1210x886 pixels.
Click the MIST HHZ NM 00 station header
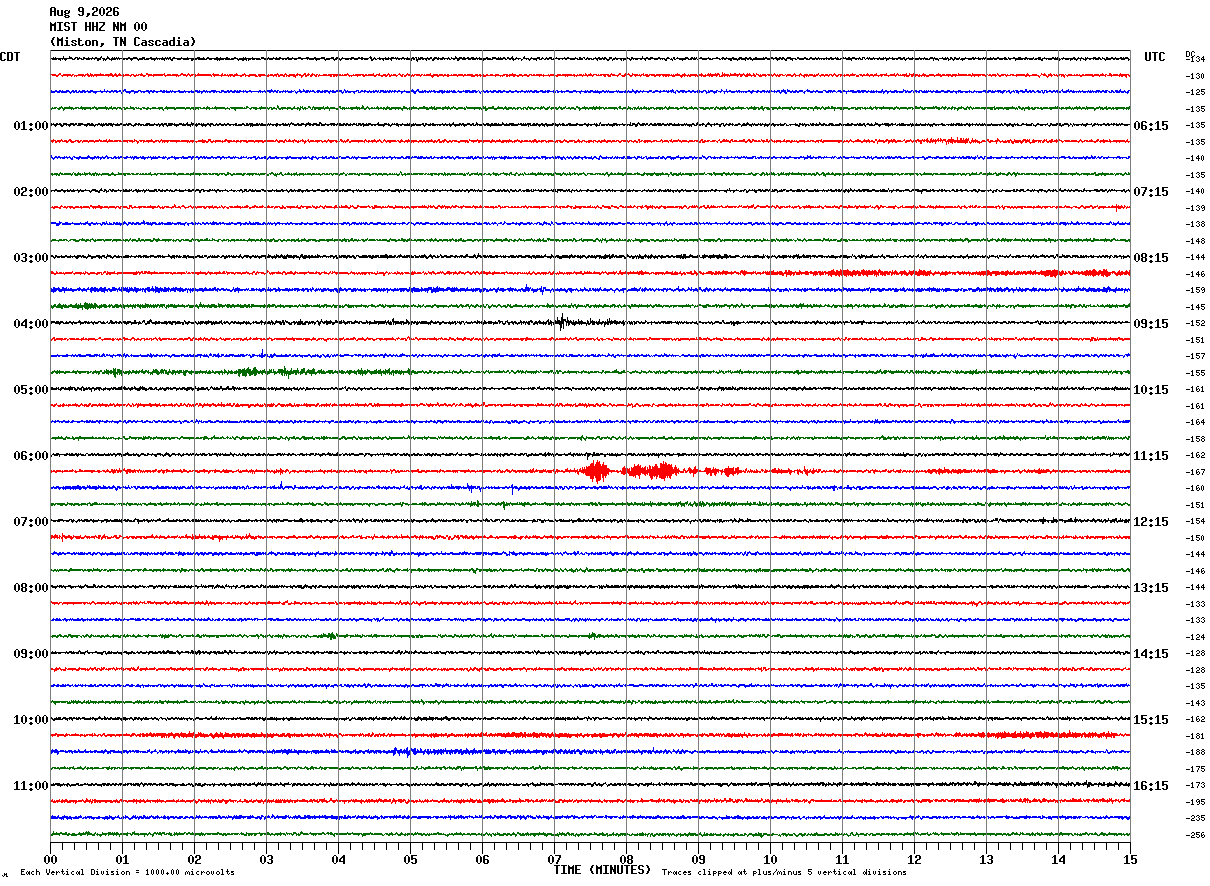(x=98, y=27)
